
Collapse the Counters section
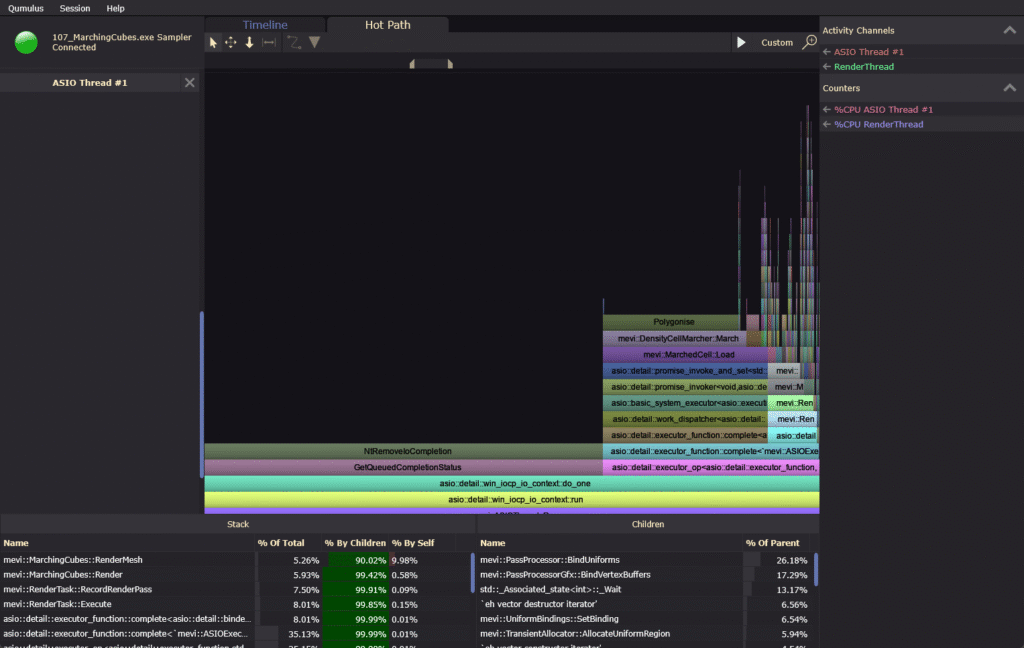pyautogui.click(x=1009, y=88)
